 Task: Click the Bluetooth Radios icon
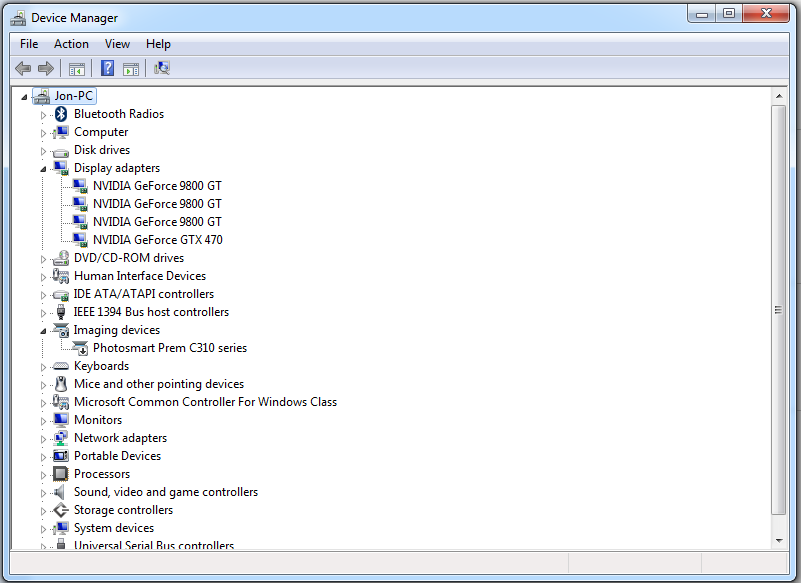61,114
